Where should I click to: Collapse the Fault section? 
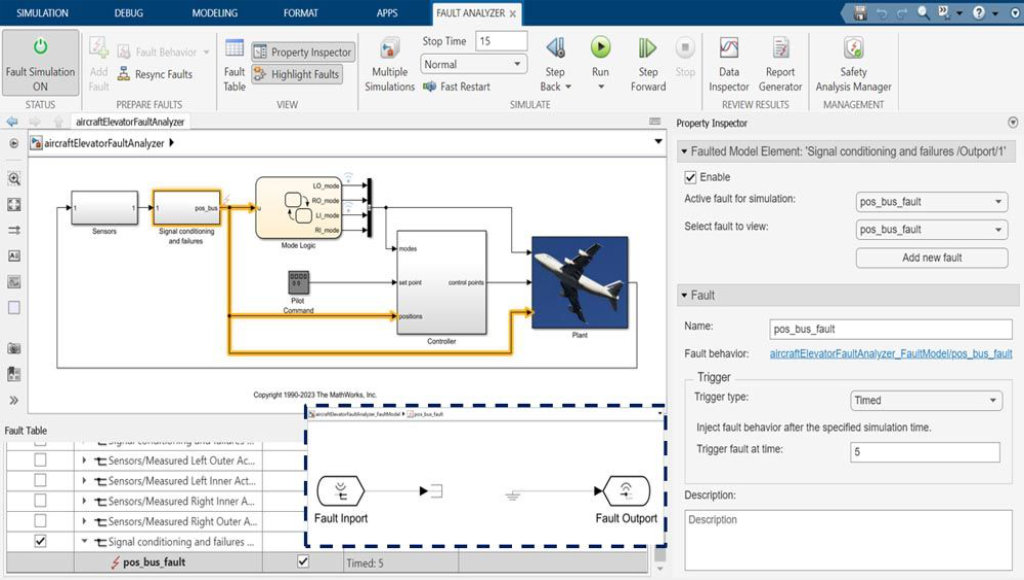pos(684,295)
